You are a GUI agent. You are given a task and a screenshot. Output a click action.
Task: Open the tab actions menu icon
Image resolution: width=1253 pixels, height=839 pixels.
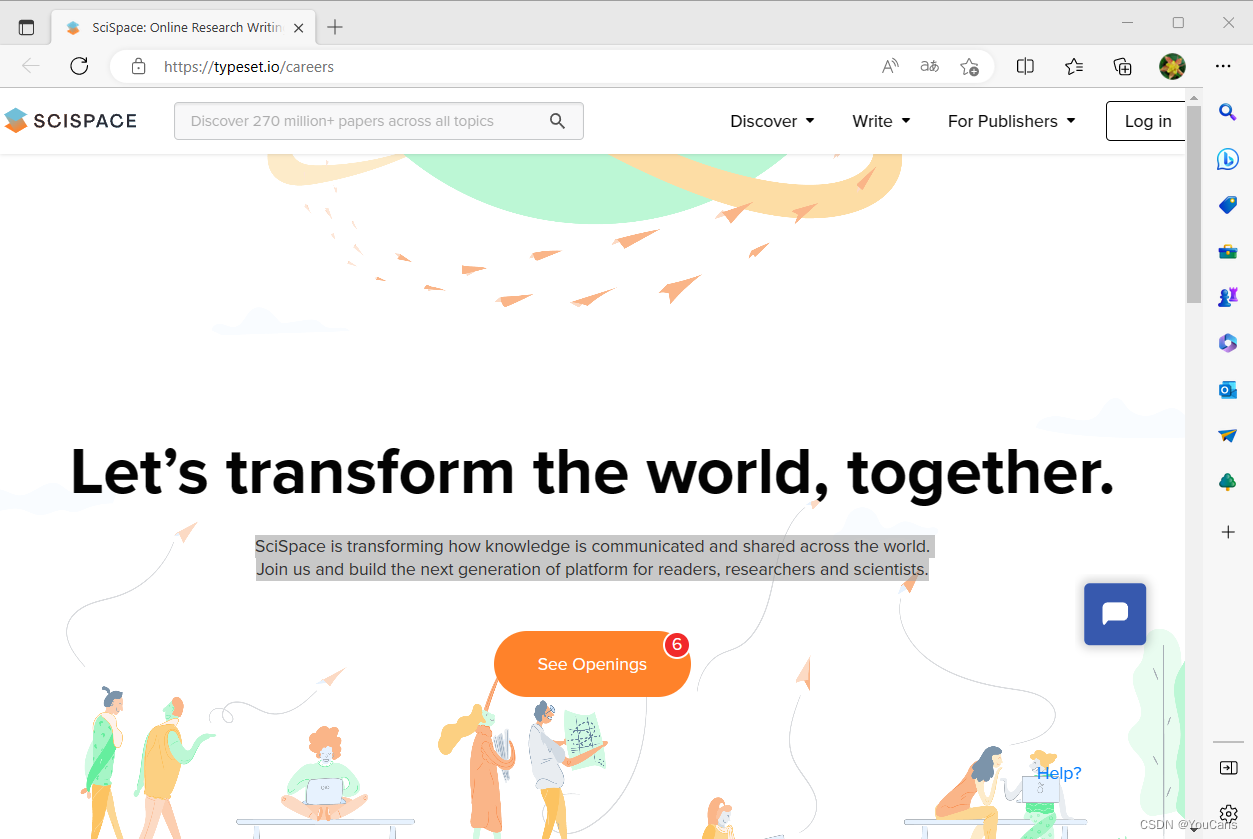pyautogui.click(x=27, y=27)
